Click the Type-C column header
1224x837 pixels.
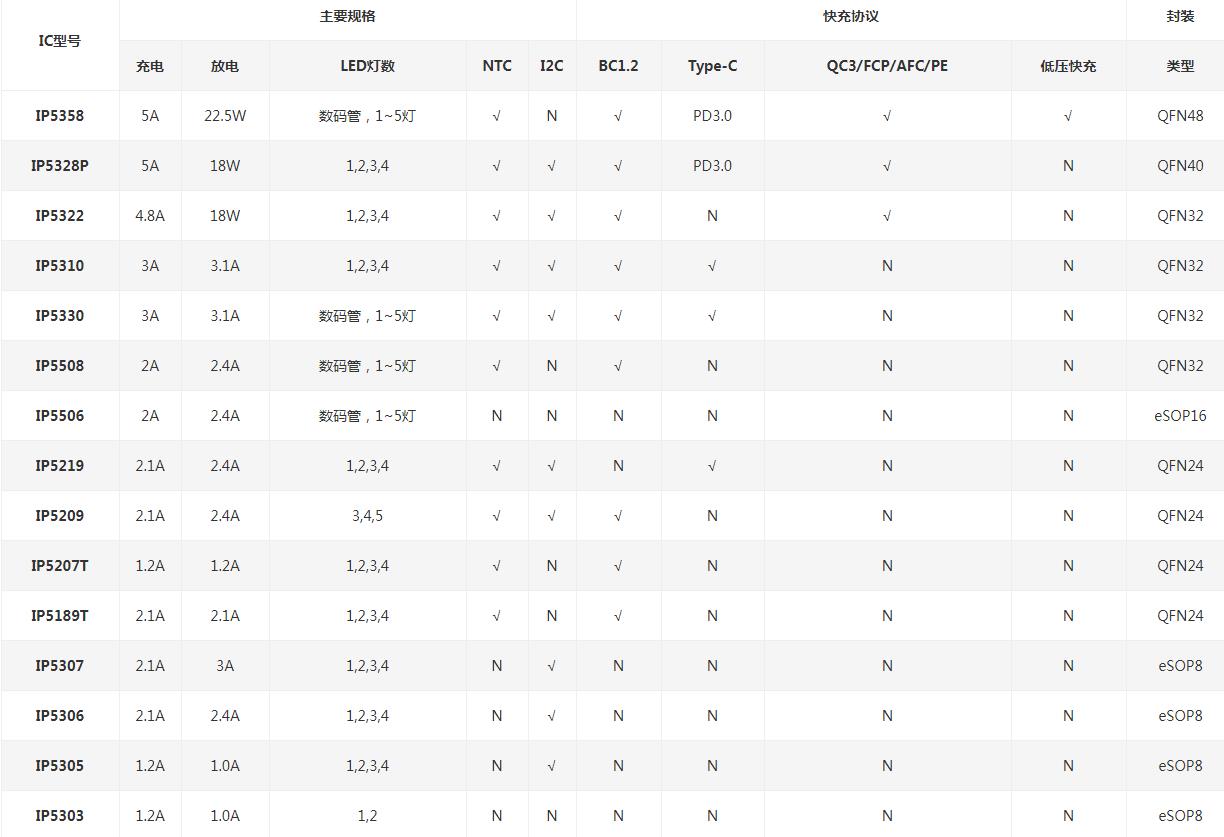coord(712,66)
